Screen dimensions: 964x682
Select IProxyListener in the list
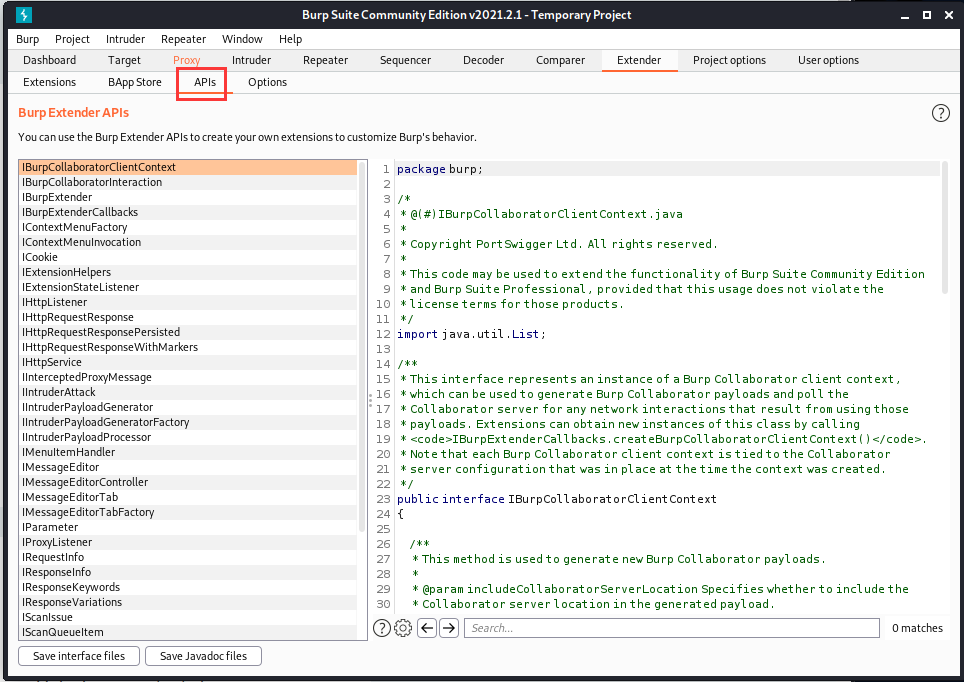tap(188, 542)
